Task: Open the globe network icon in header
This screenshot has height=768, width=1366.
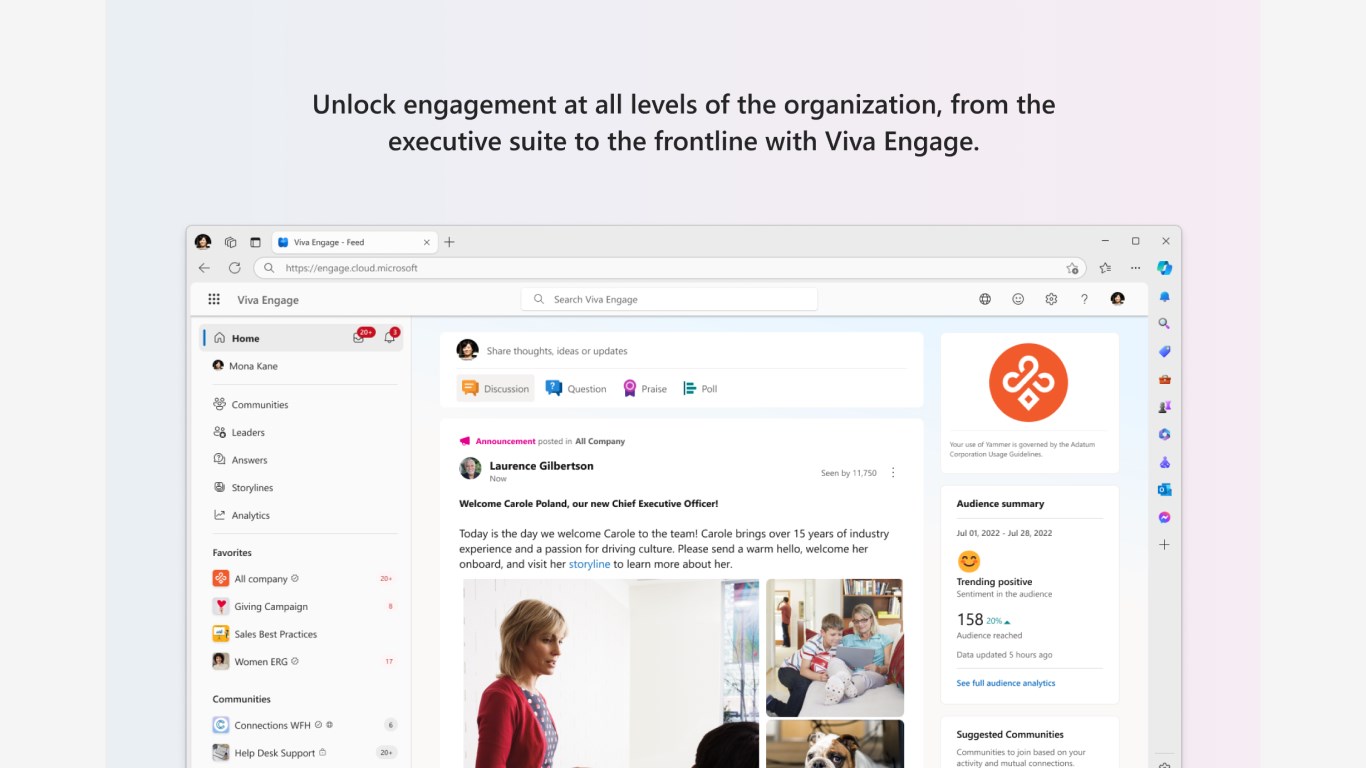Action: (x=985, y=299)
